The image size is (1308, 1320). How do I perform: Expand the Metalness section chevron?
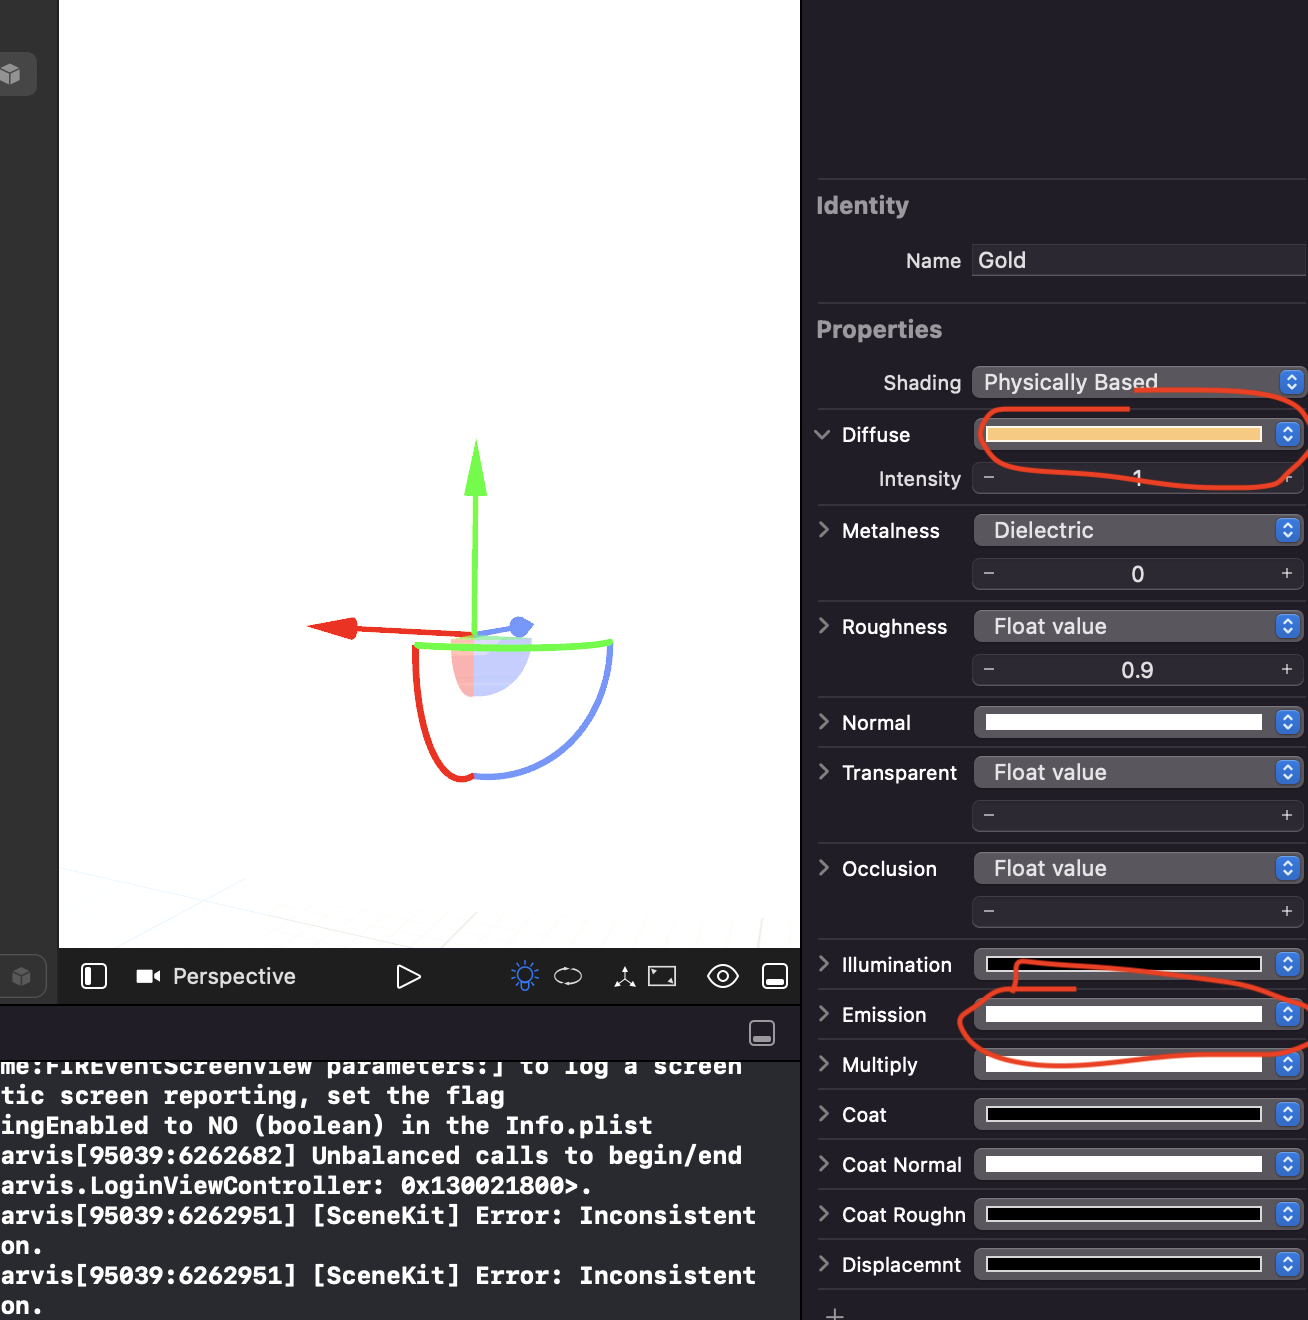pyautogui.click(x=824, y=530)
